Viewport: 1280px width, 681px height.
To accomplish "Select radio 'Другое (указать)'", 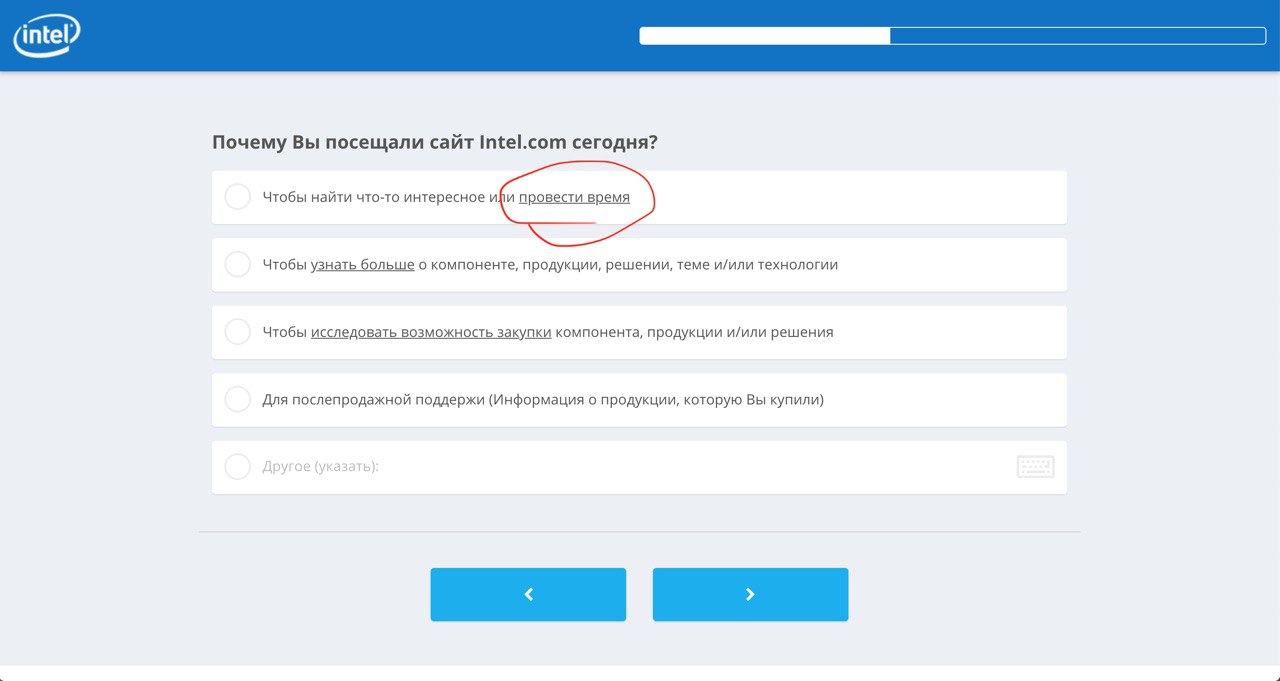I will click(237, 467).
